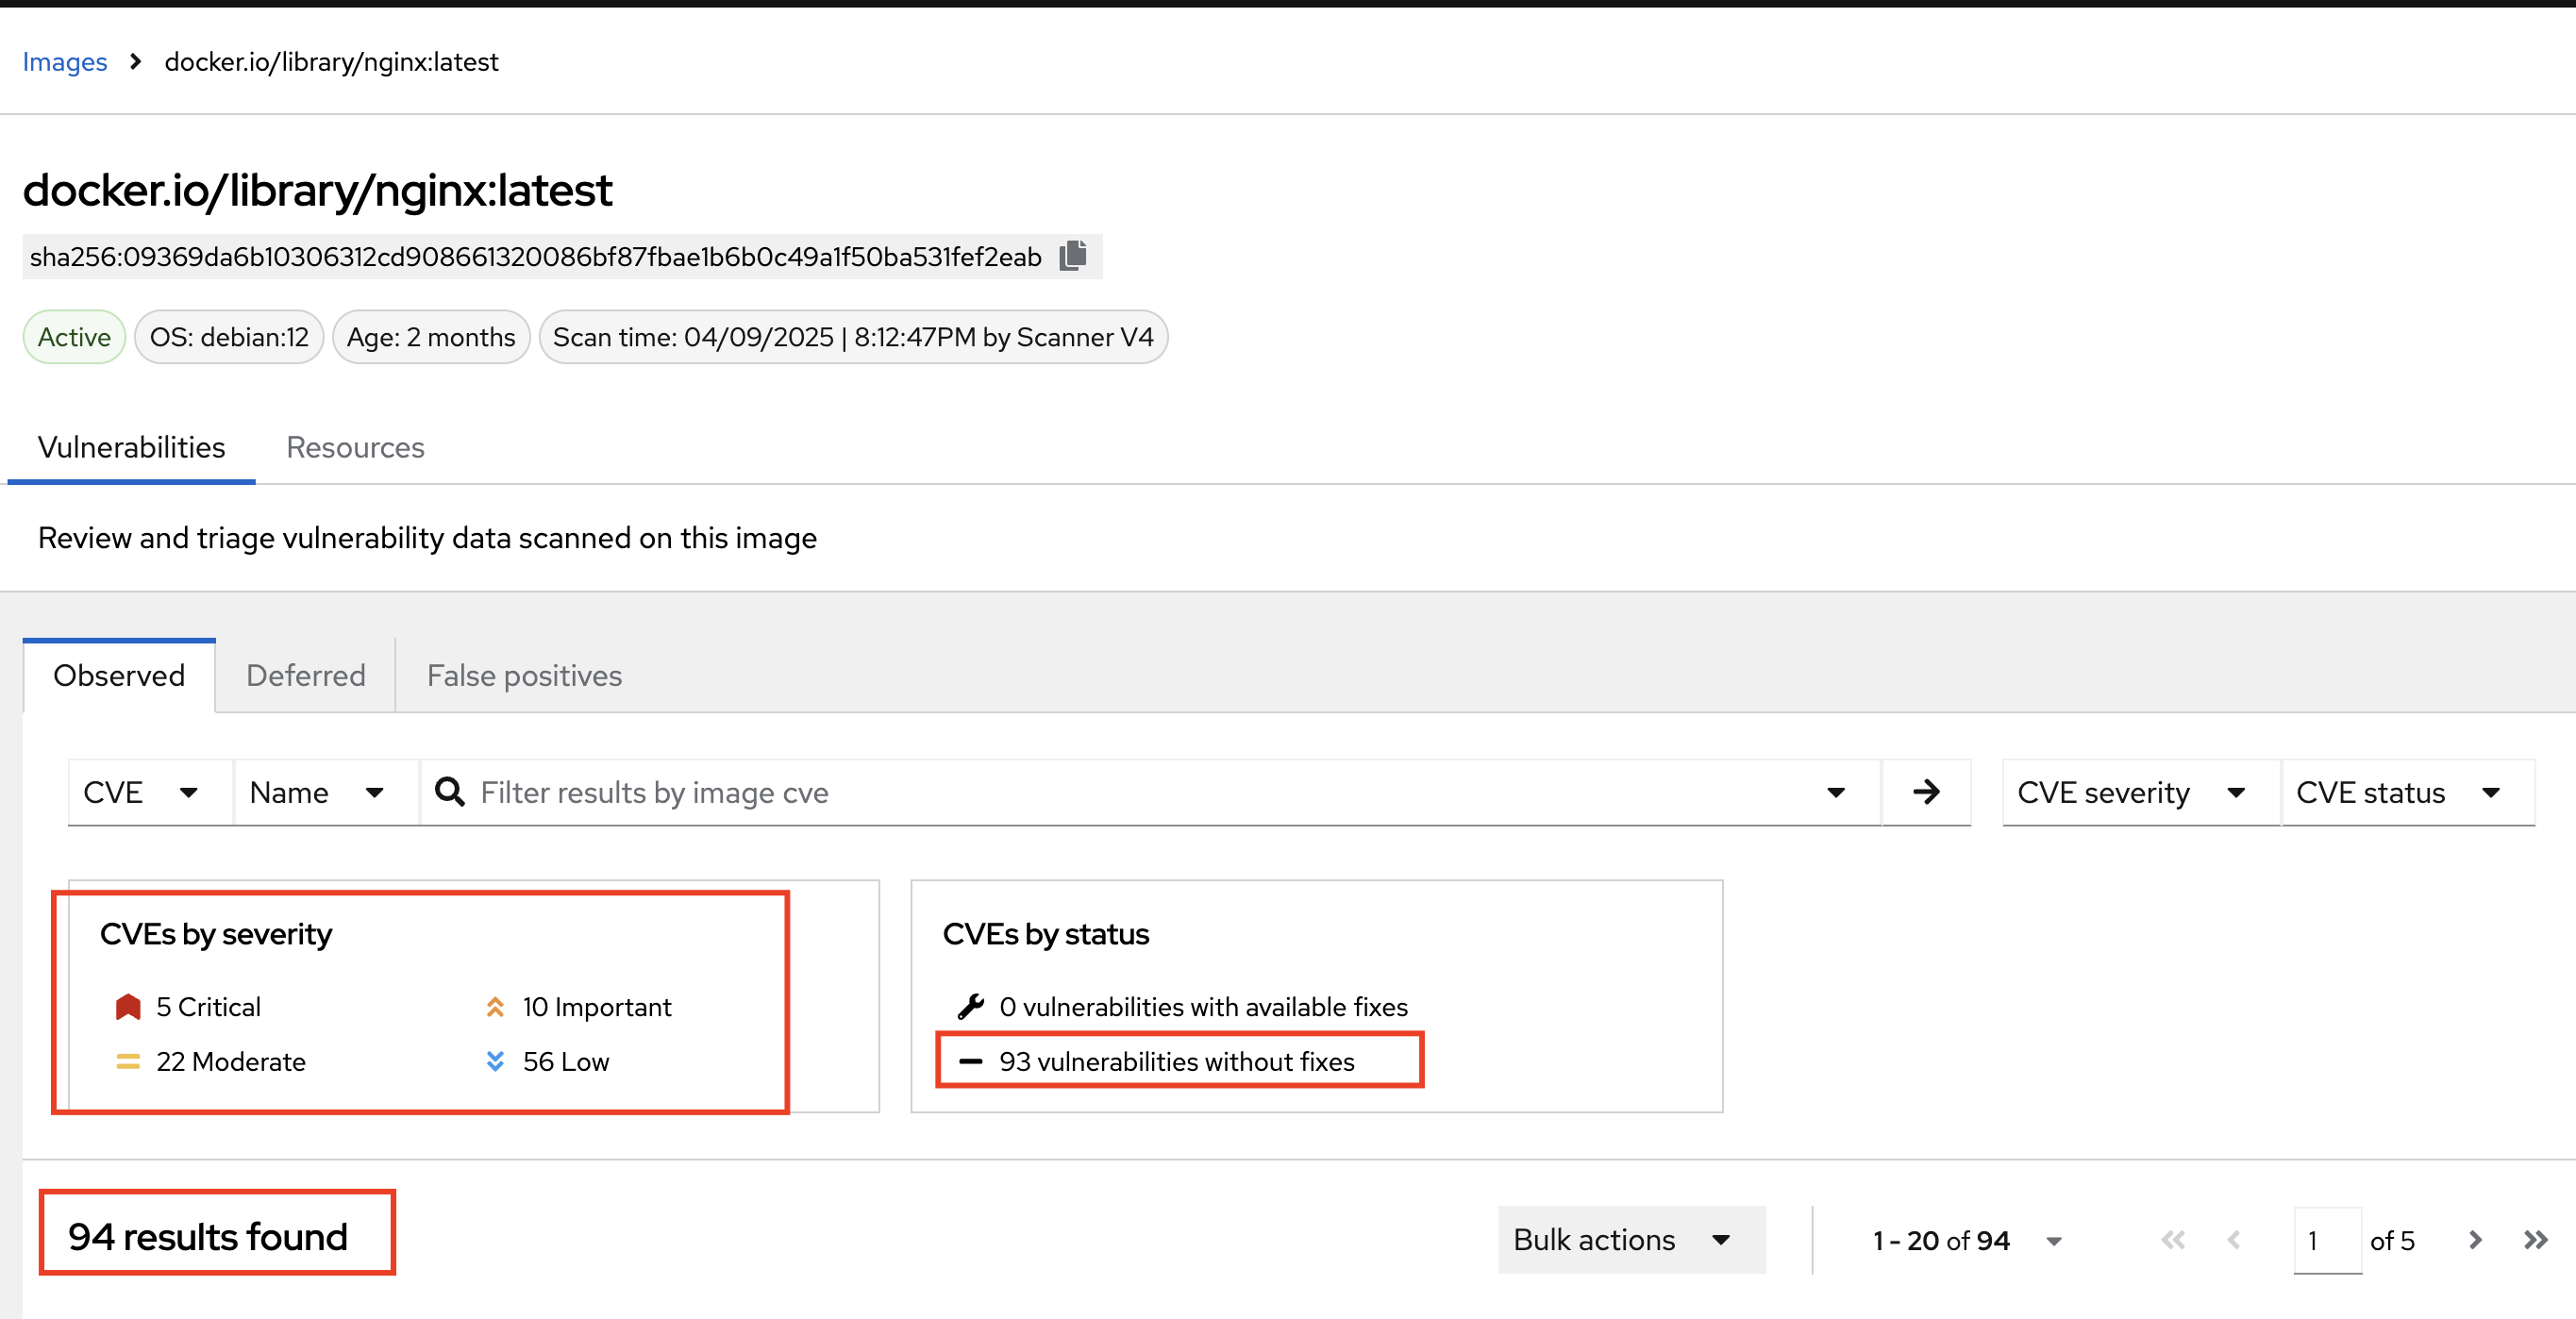Switch to the Deferred tab
2576x1319 pixels.
(x=305, y=676)
